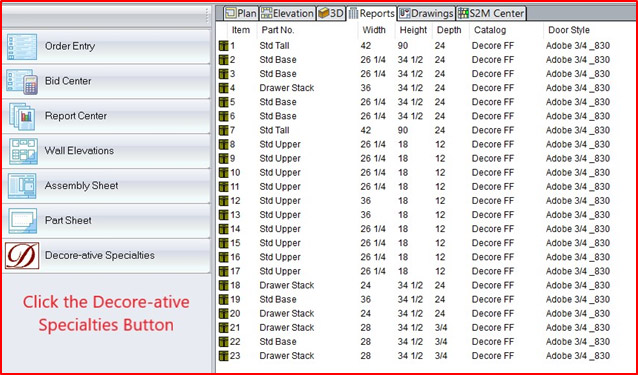Click the cabinet icon for item 16
This screenshot has width=638, height=375.
(x=223, y=257)
